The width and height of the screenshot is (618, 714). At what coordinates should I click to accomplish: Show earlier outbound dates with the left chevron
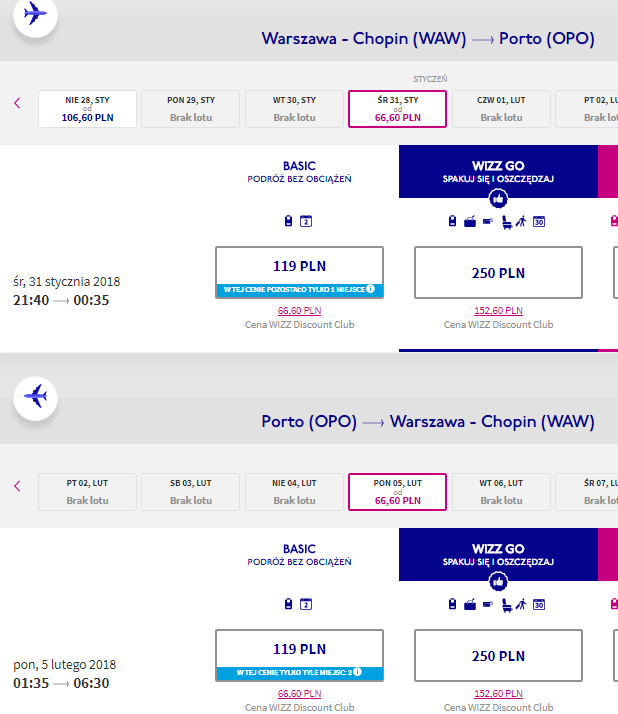(17, 103)
